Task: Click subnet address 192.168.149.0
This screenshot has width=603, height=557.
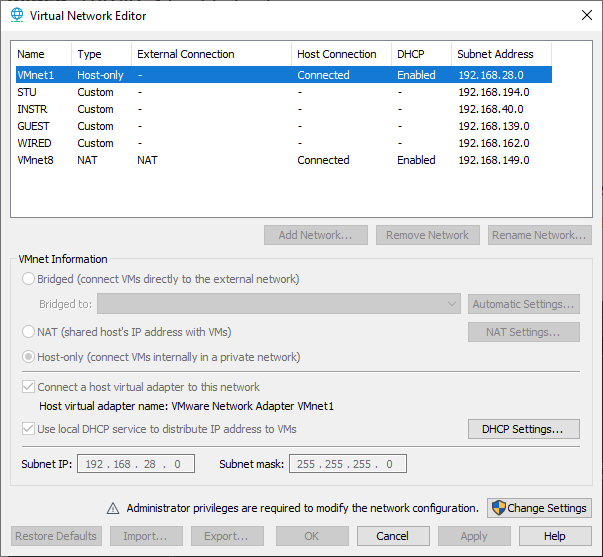Action: (x=494, y=160)
